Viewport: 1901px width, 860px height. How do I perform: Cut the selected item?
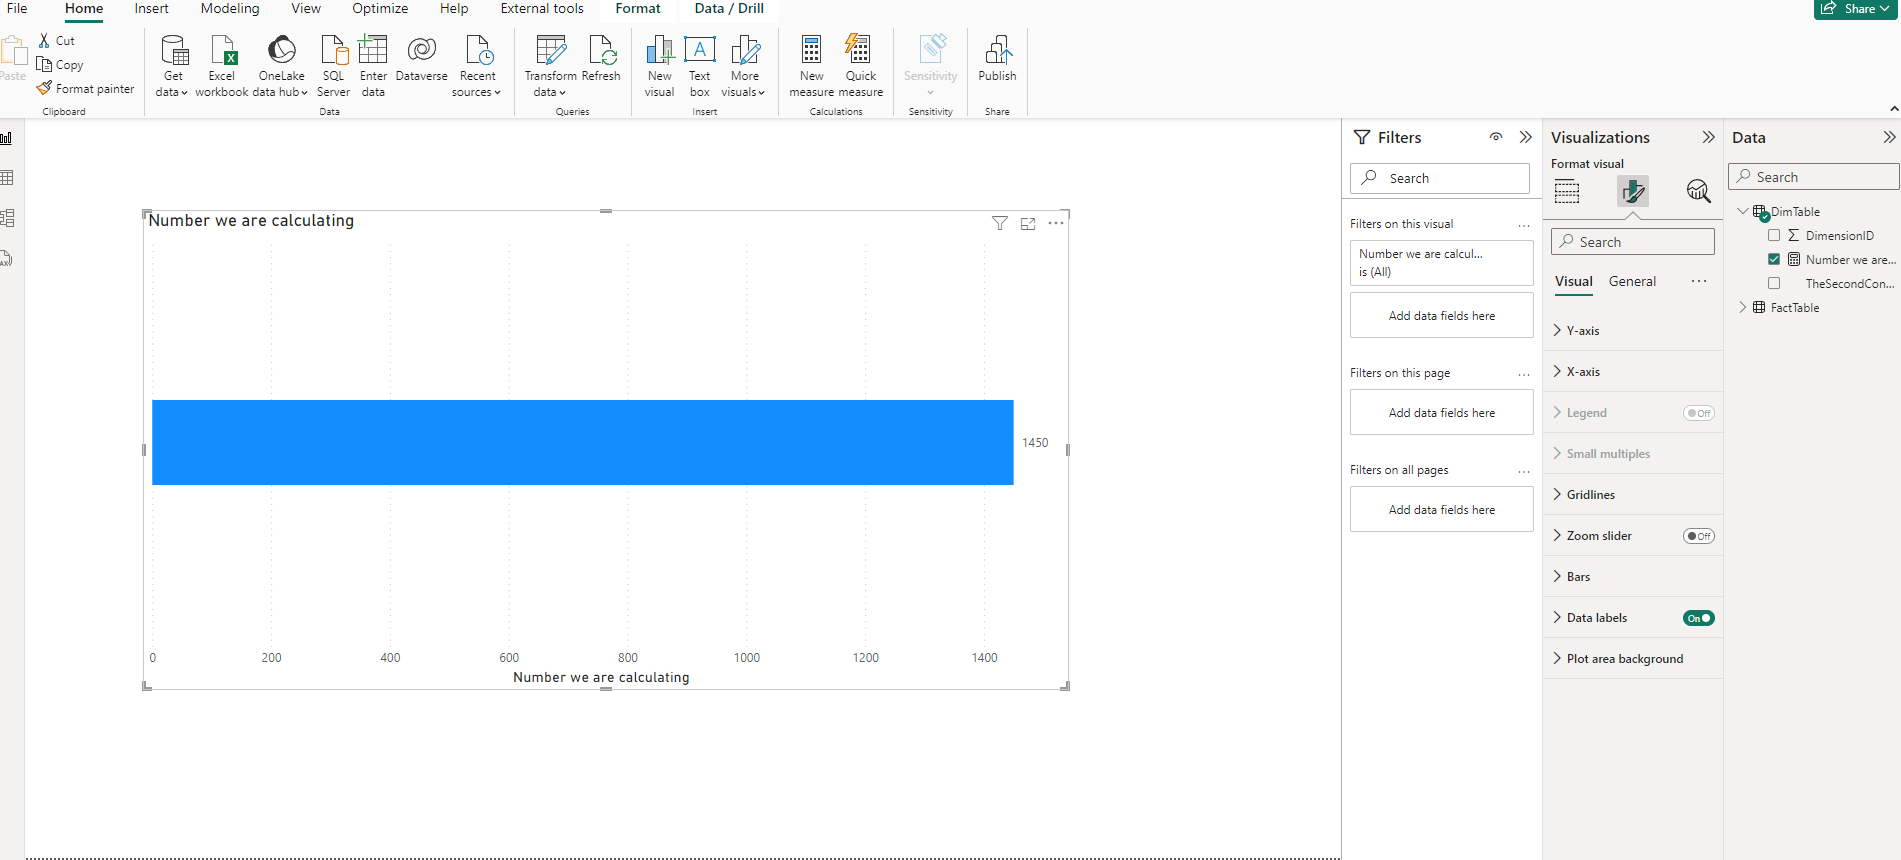tap(57, 41)
